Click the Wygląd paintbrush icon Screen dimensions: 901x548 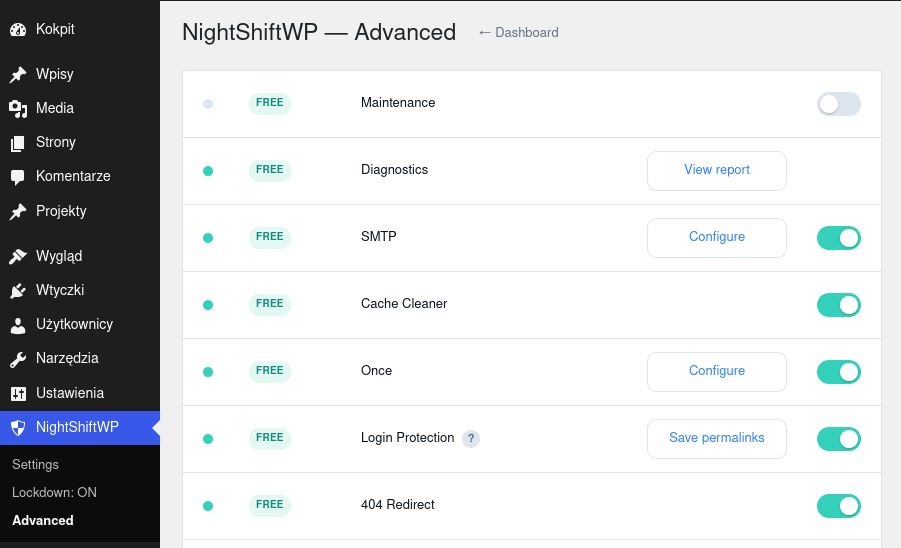pyautogui.click(x=18, y=257)
